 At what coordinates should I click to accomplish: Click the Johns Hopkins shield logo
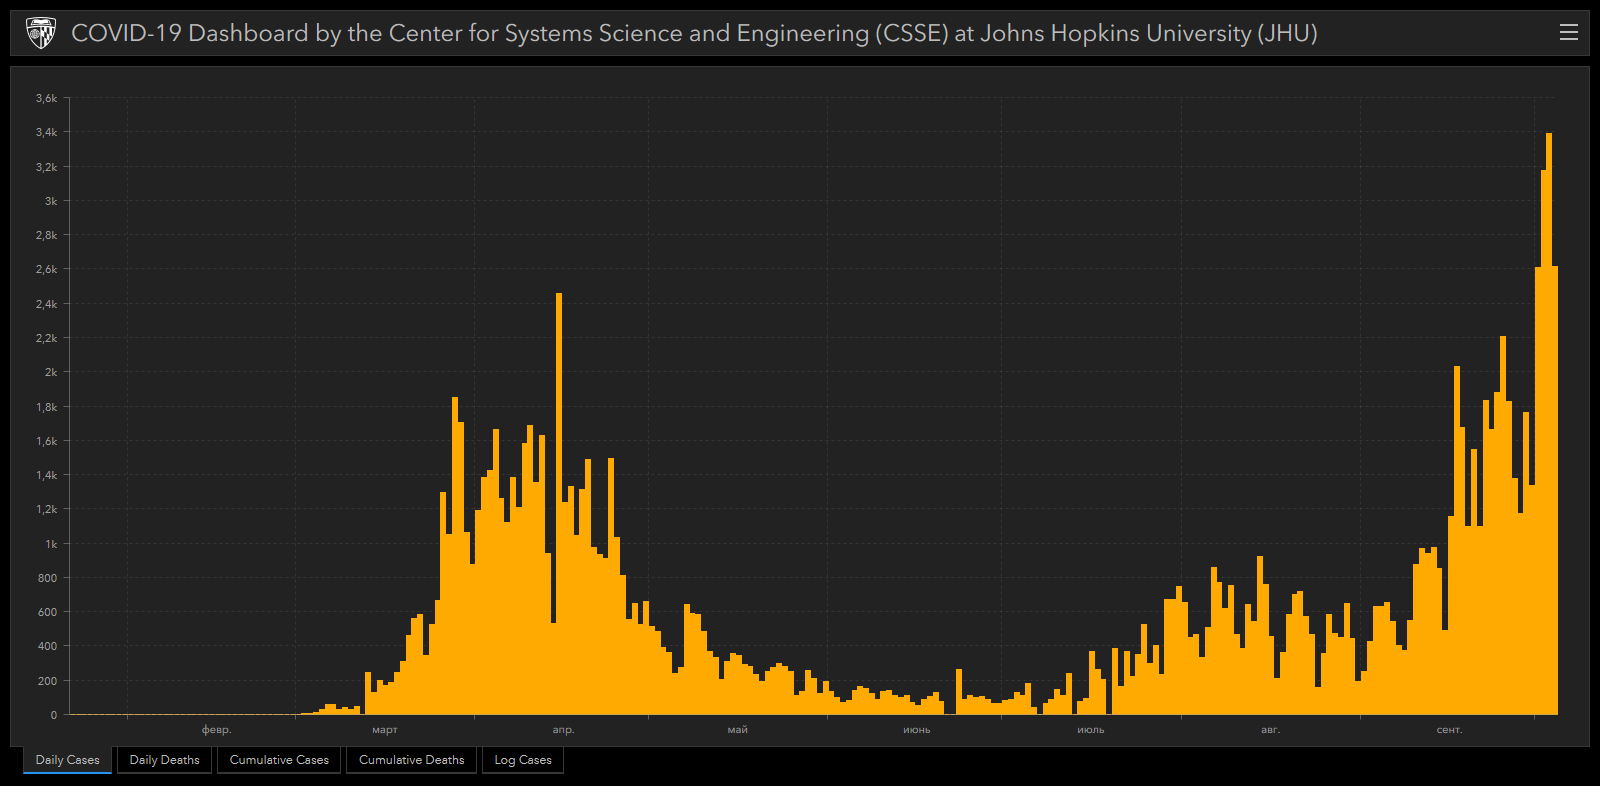(40, 33)
